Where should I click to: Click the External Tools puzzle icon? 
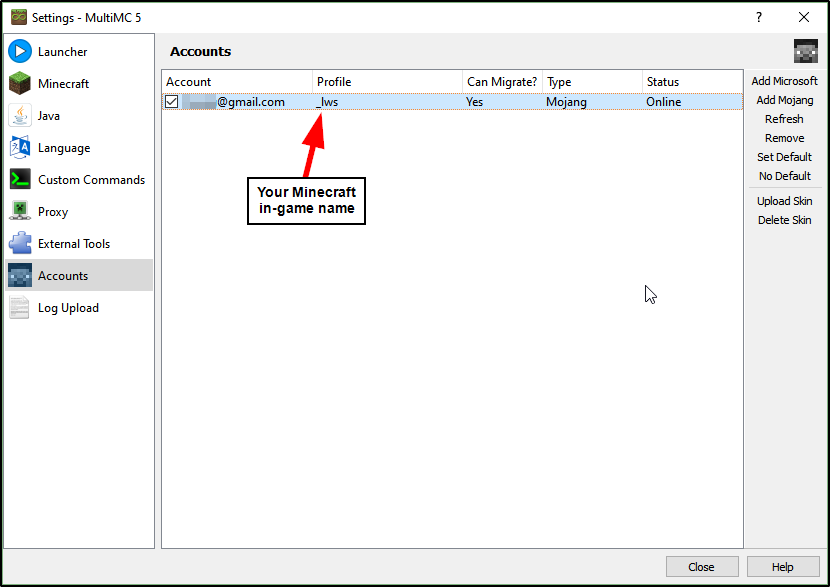[x=20, y=244]
